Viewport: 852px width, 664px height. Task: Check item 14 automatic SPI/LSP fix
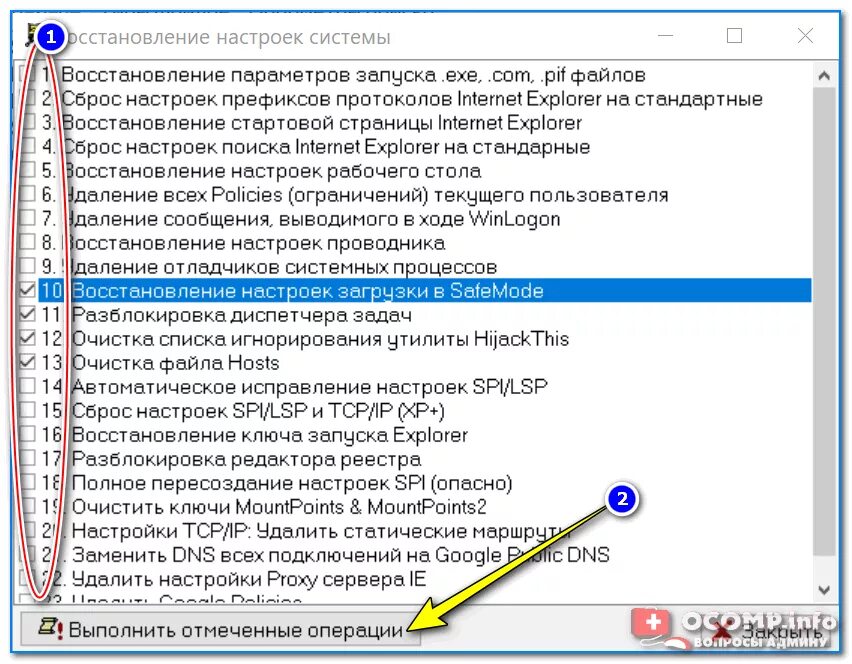click(27, 386)
